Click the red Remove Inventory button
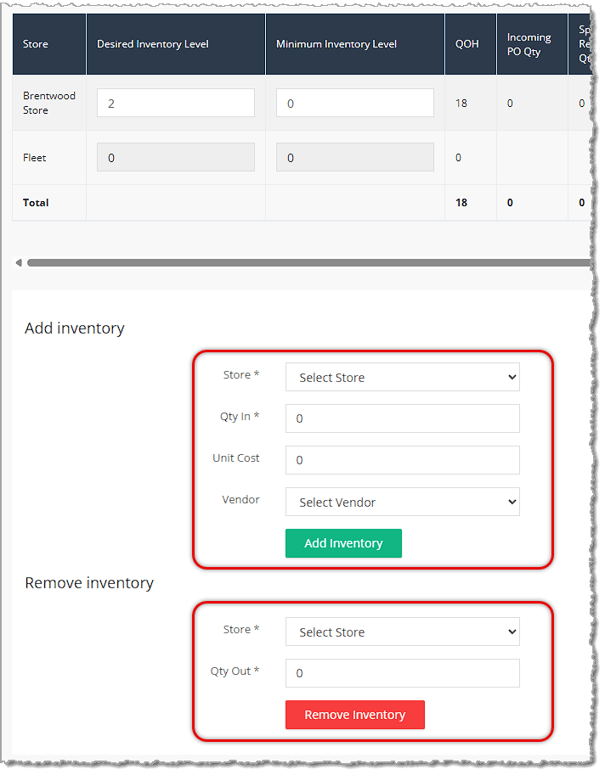This screenshot has height=775, width=605. [x=355, y=715]
